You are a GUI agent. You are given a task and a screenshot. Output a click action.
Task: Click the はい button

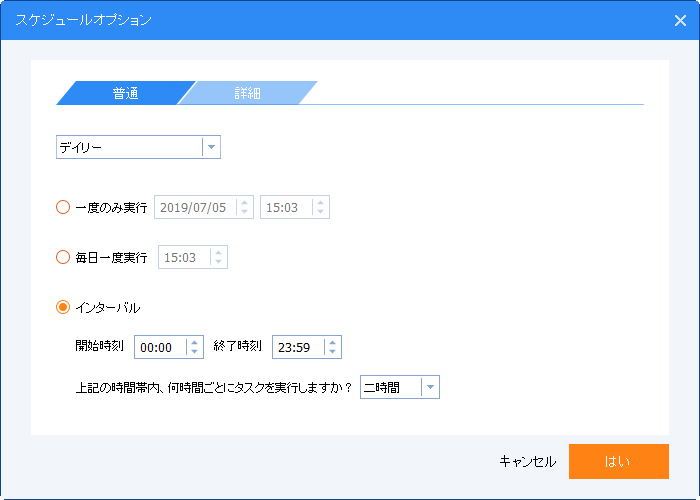pyautogui.click(x=618, y=461)
